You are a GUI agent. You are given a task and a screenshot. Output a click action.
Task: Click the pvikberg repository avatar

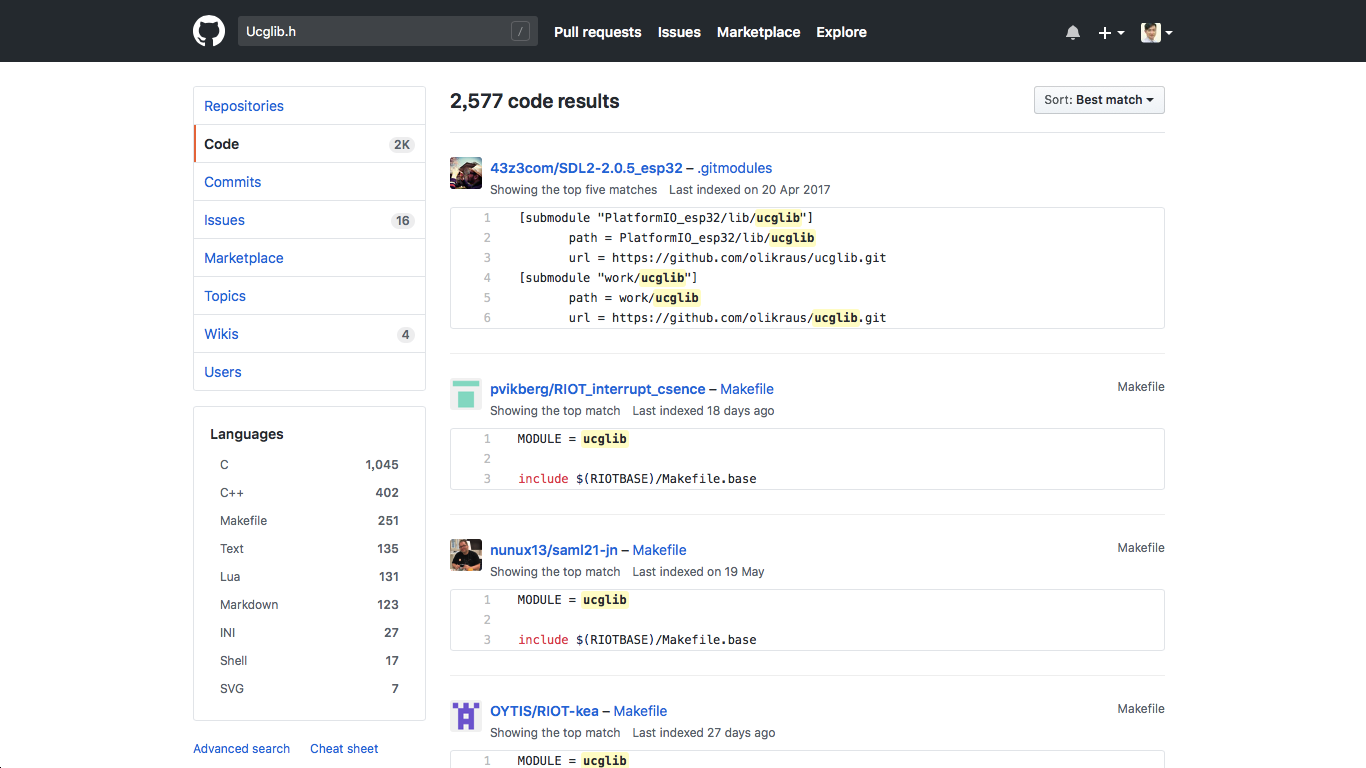pyautogui.click(x=466, y=394)
